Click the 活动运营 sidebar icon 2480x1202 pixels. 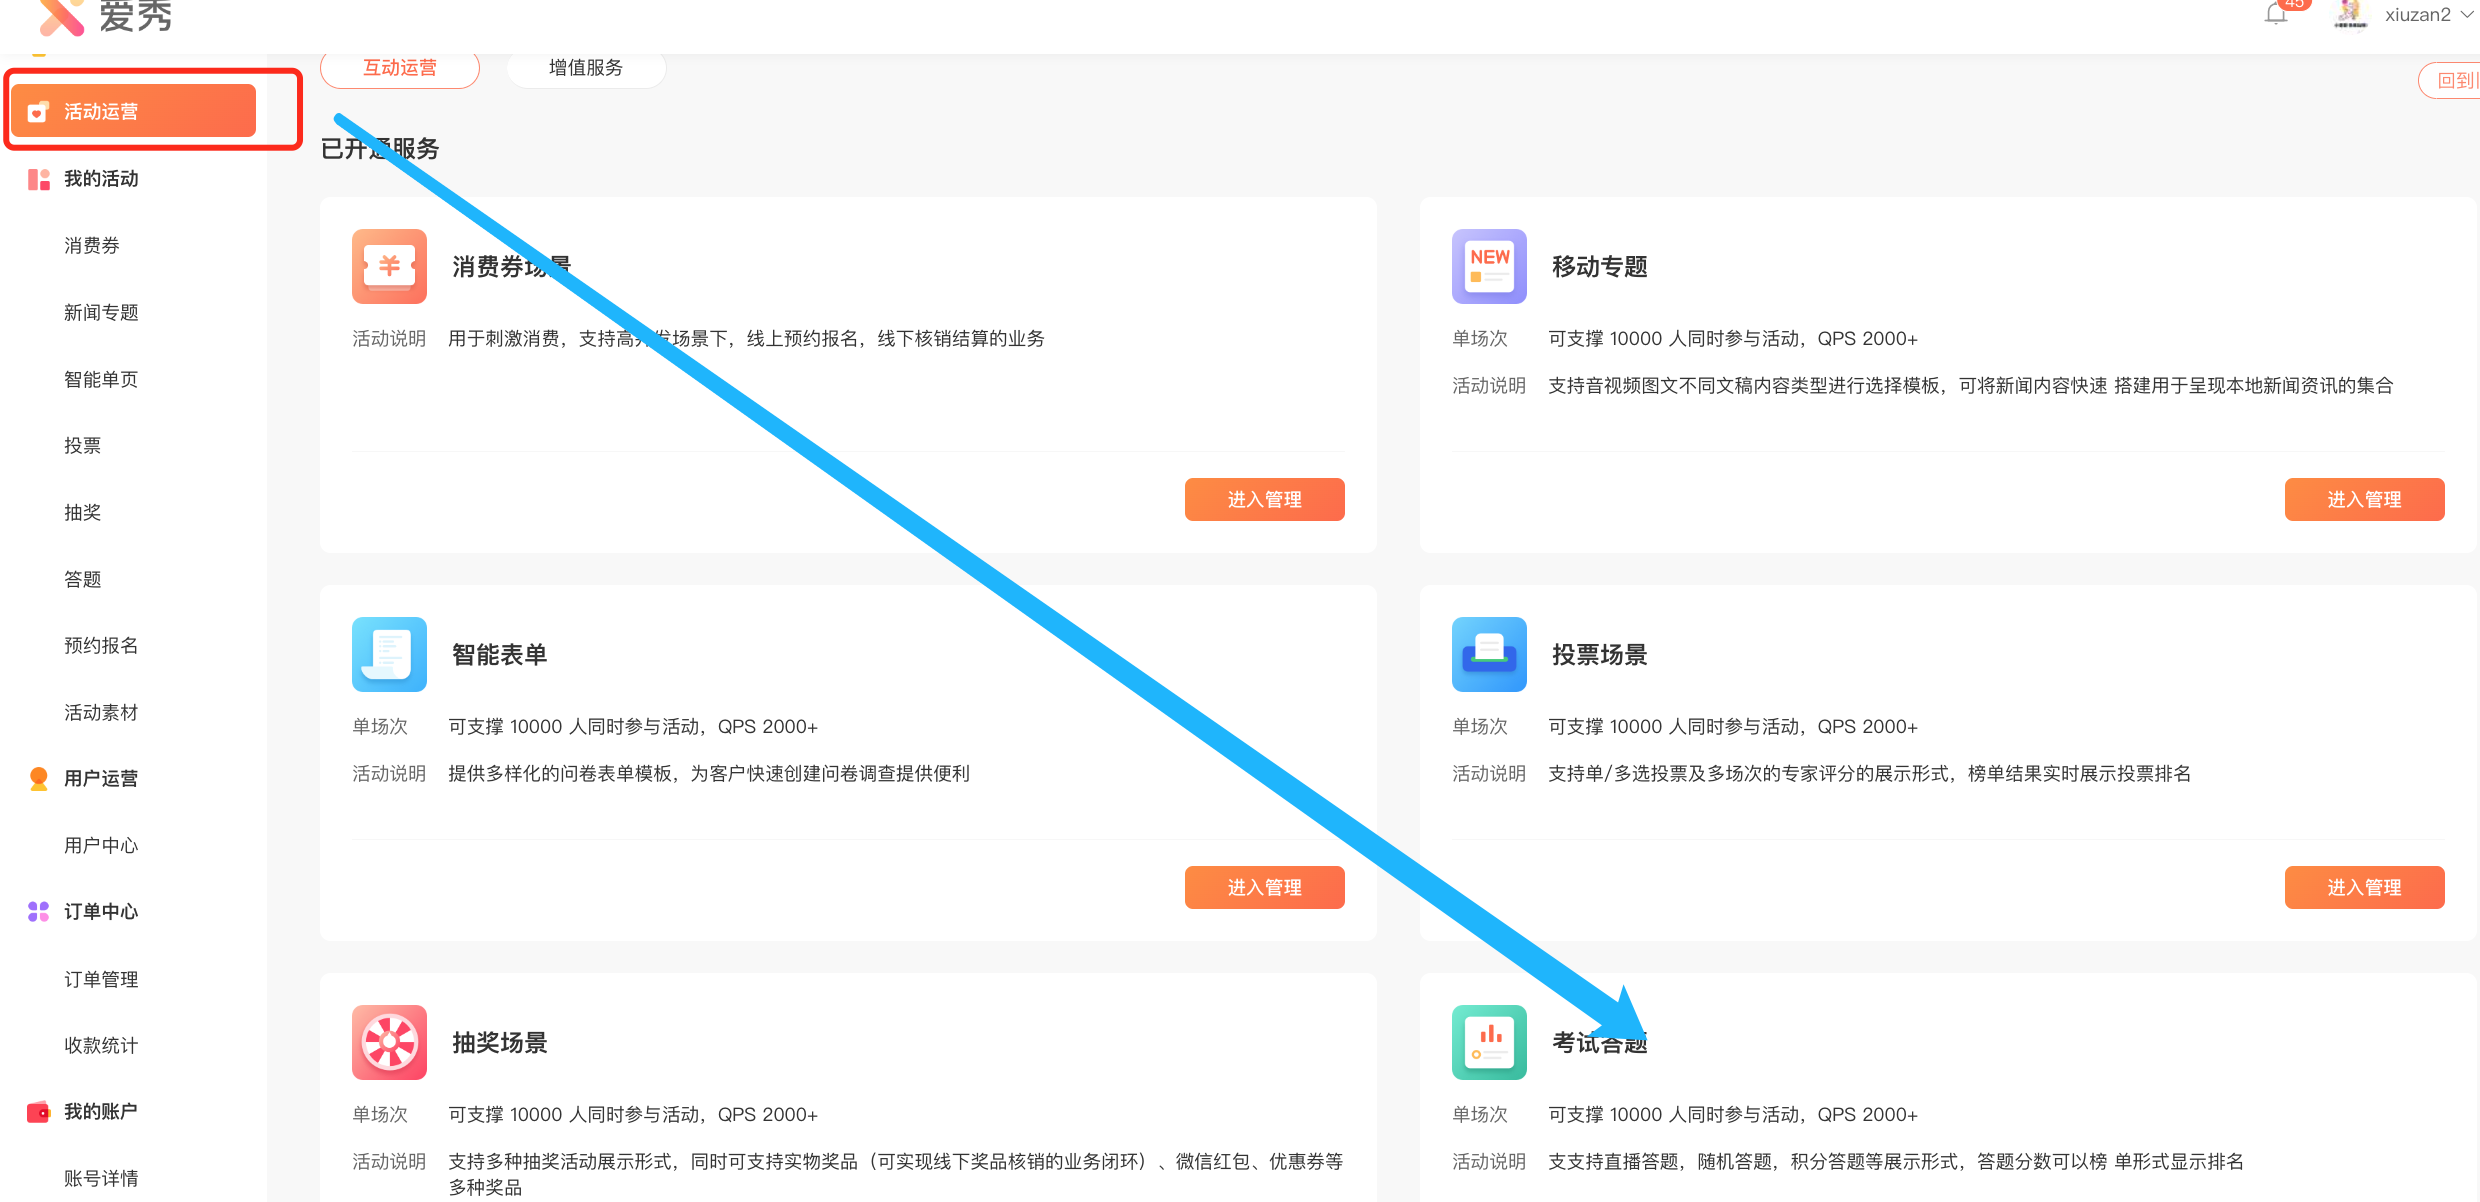38,111
